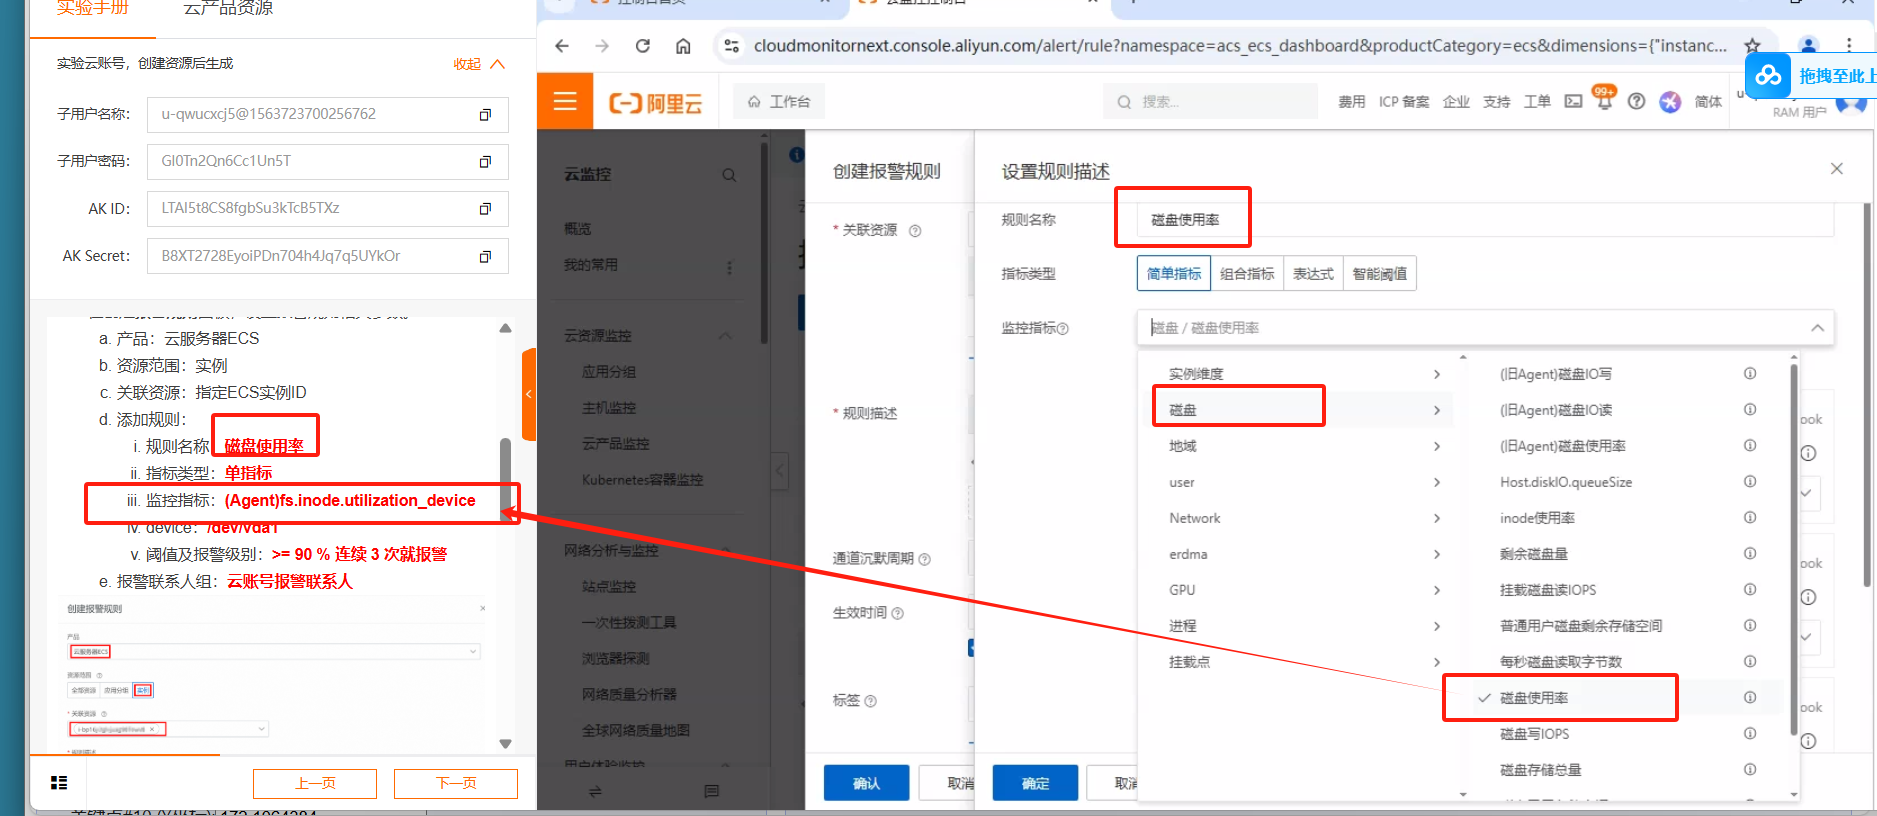This screenshot has height=816, width=1877.
Task: Go to 上一页 in lab manual
Action: click(x=315, y=784)
